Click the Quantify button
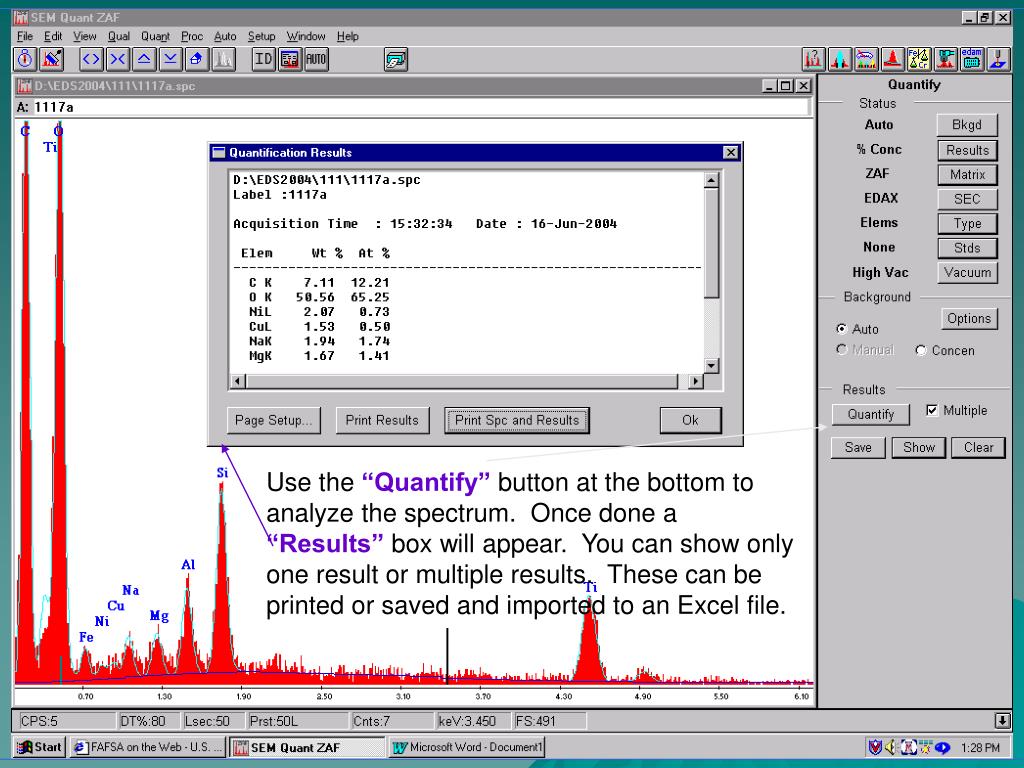Screen dimensions: 1024x768 pos(871,414)
